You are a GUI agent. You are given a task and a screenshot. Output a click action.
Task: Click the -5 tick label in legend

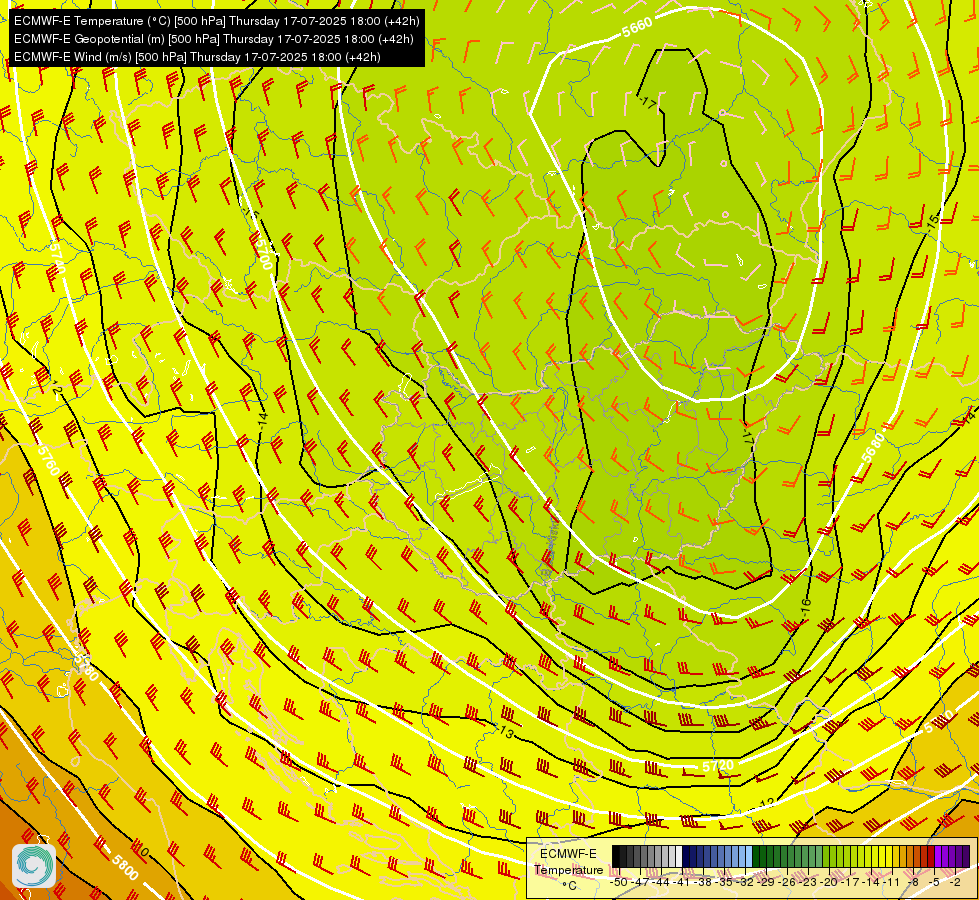(x=934, y=882)
